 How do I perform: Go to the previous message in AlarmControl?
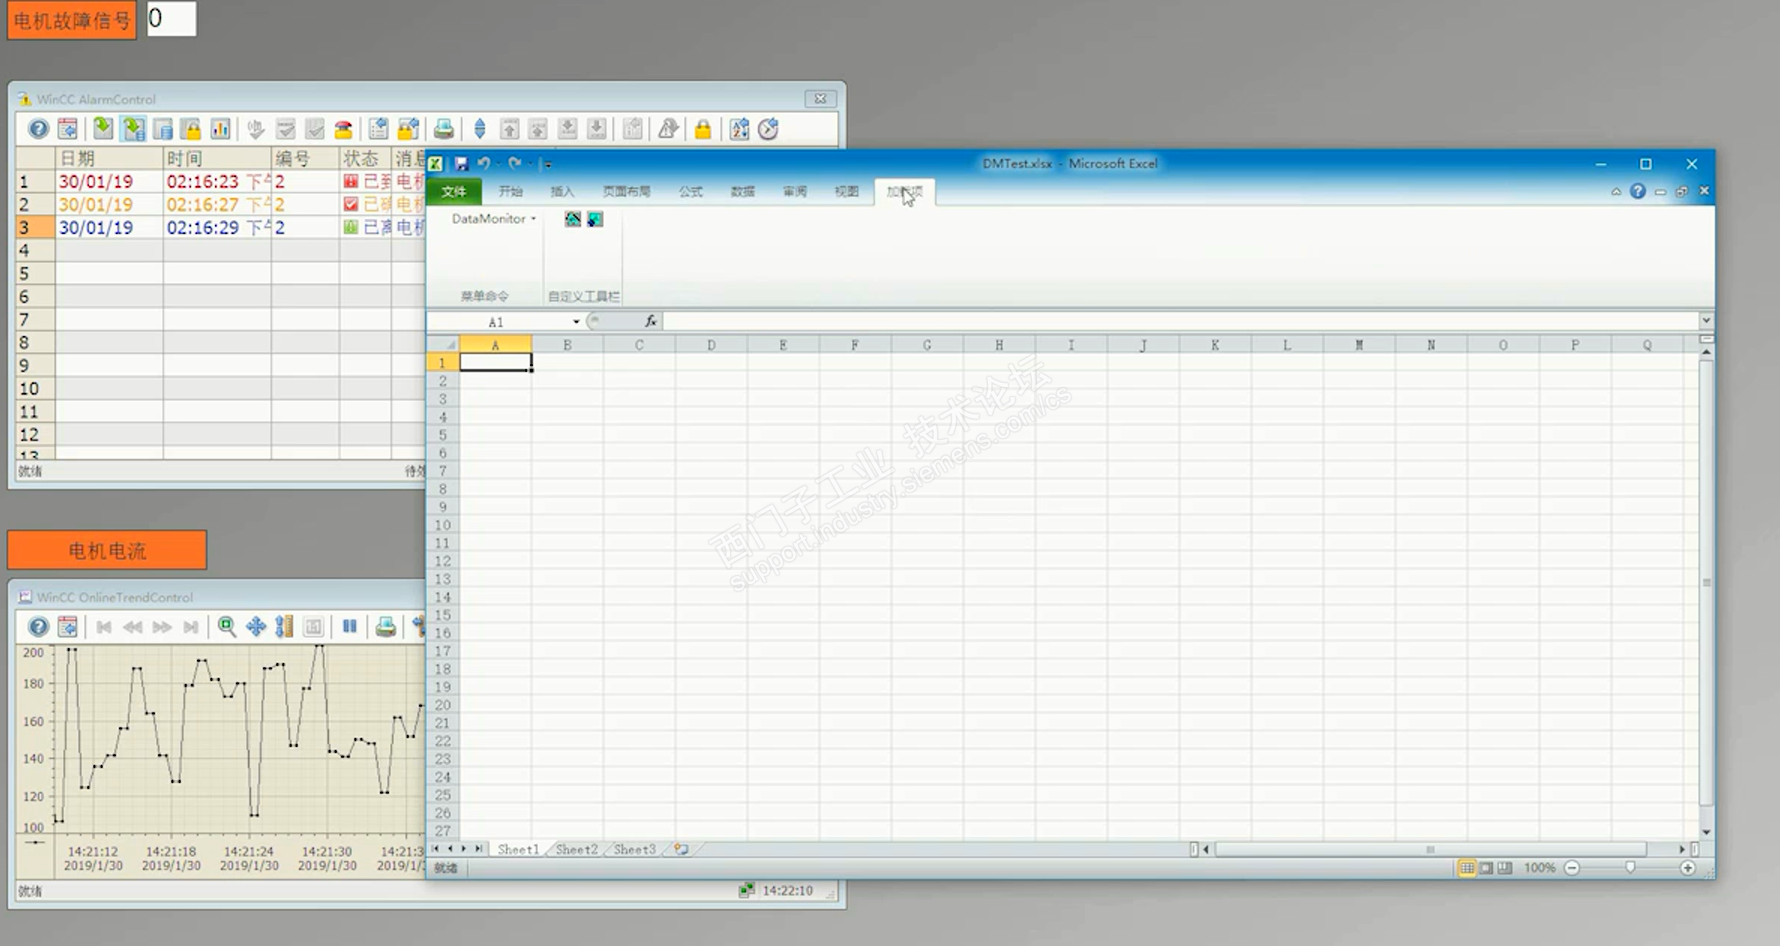click(538, 129)
